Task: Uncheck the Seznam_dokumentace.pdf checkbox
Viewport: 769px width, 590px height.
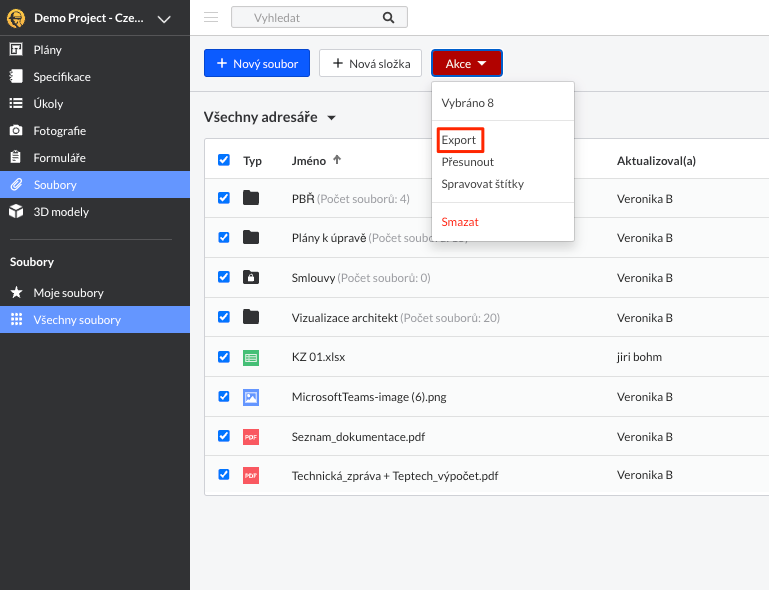Action: [224, 436]
